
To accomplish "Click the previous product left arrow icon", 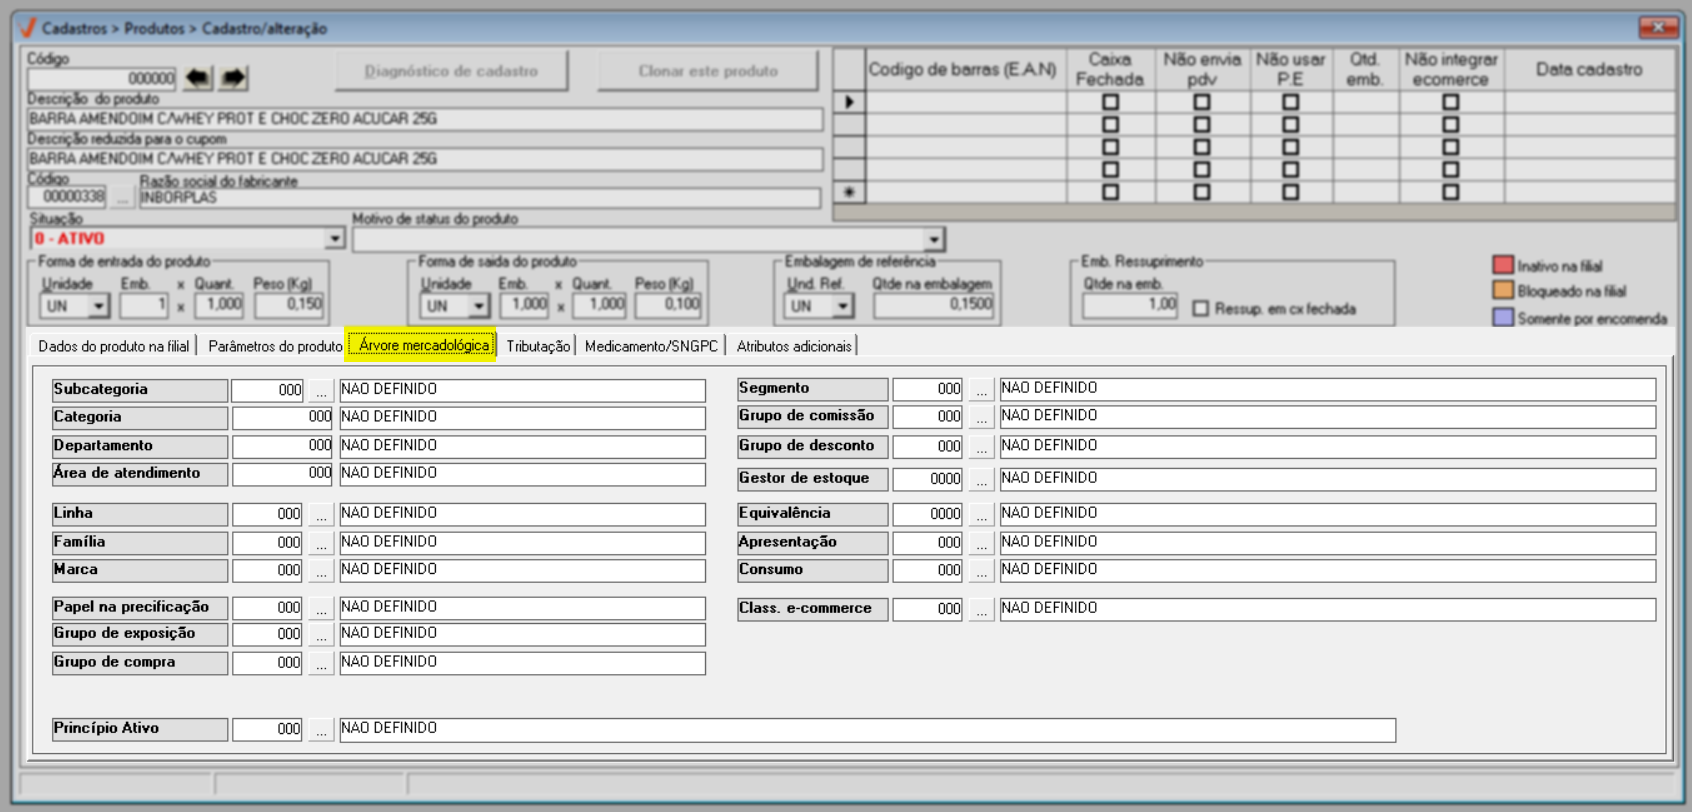I will [198, 78].
